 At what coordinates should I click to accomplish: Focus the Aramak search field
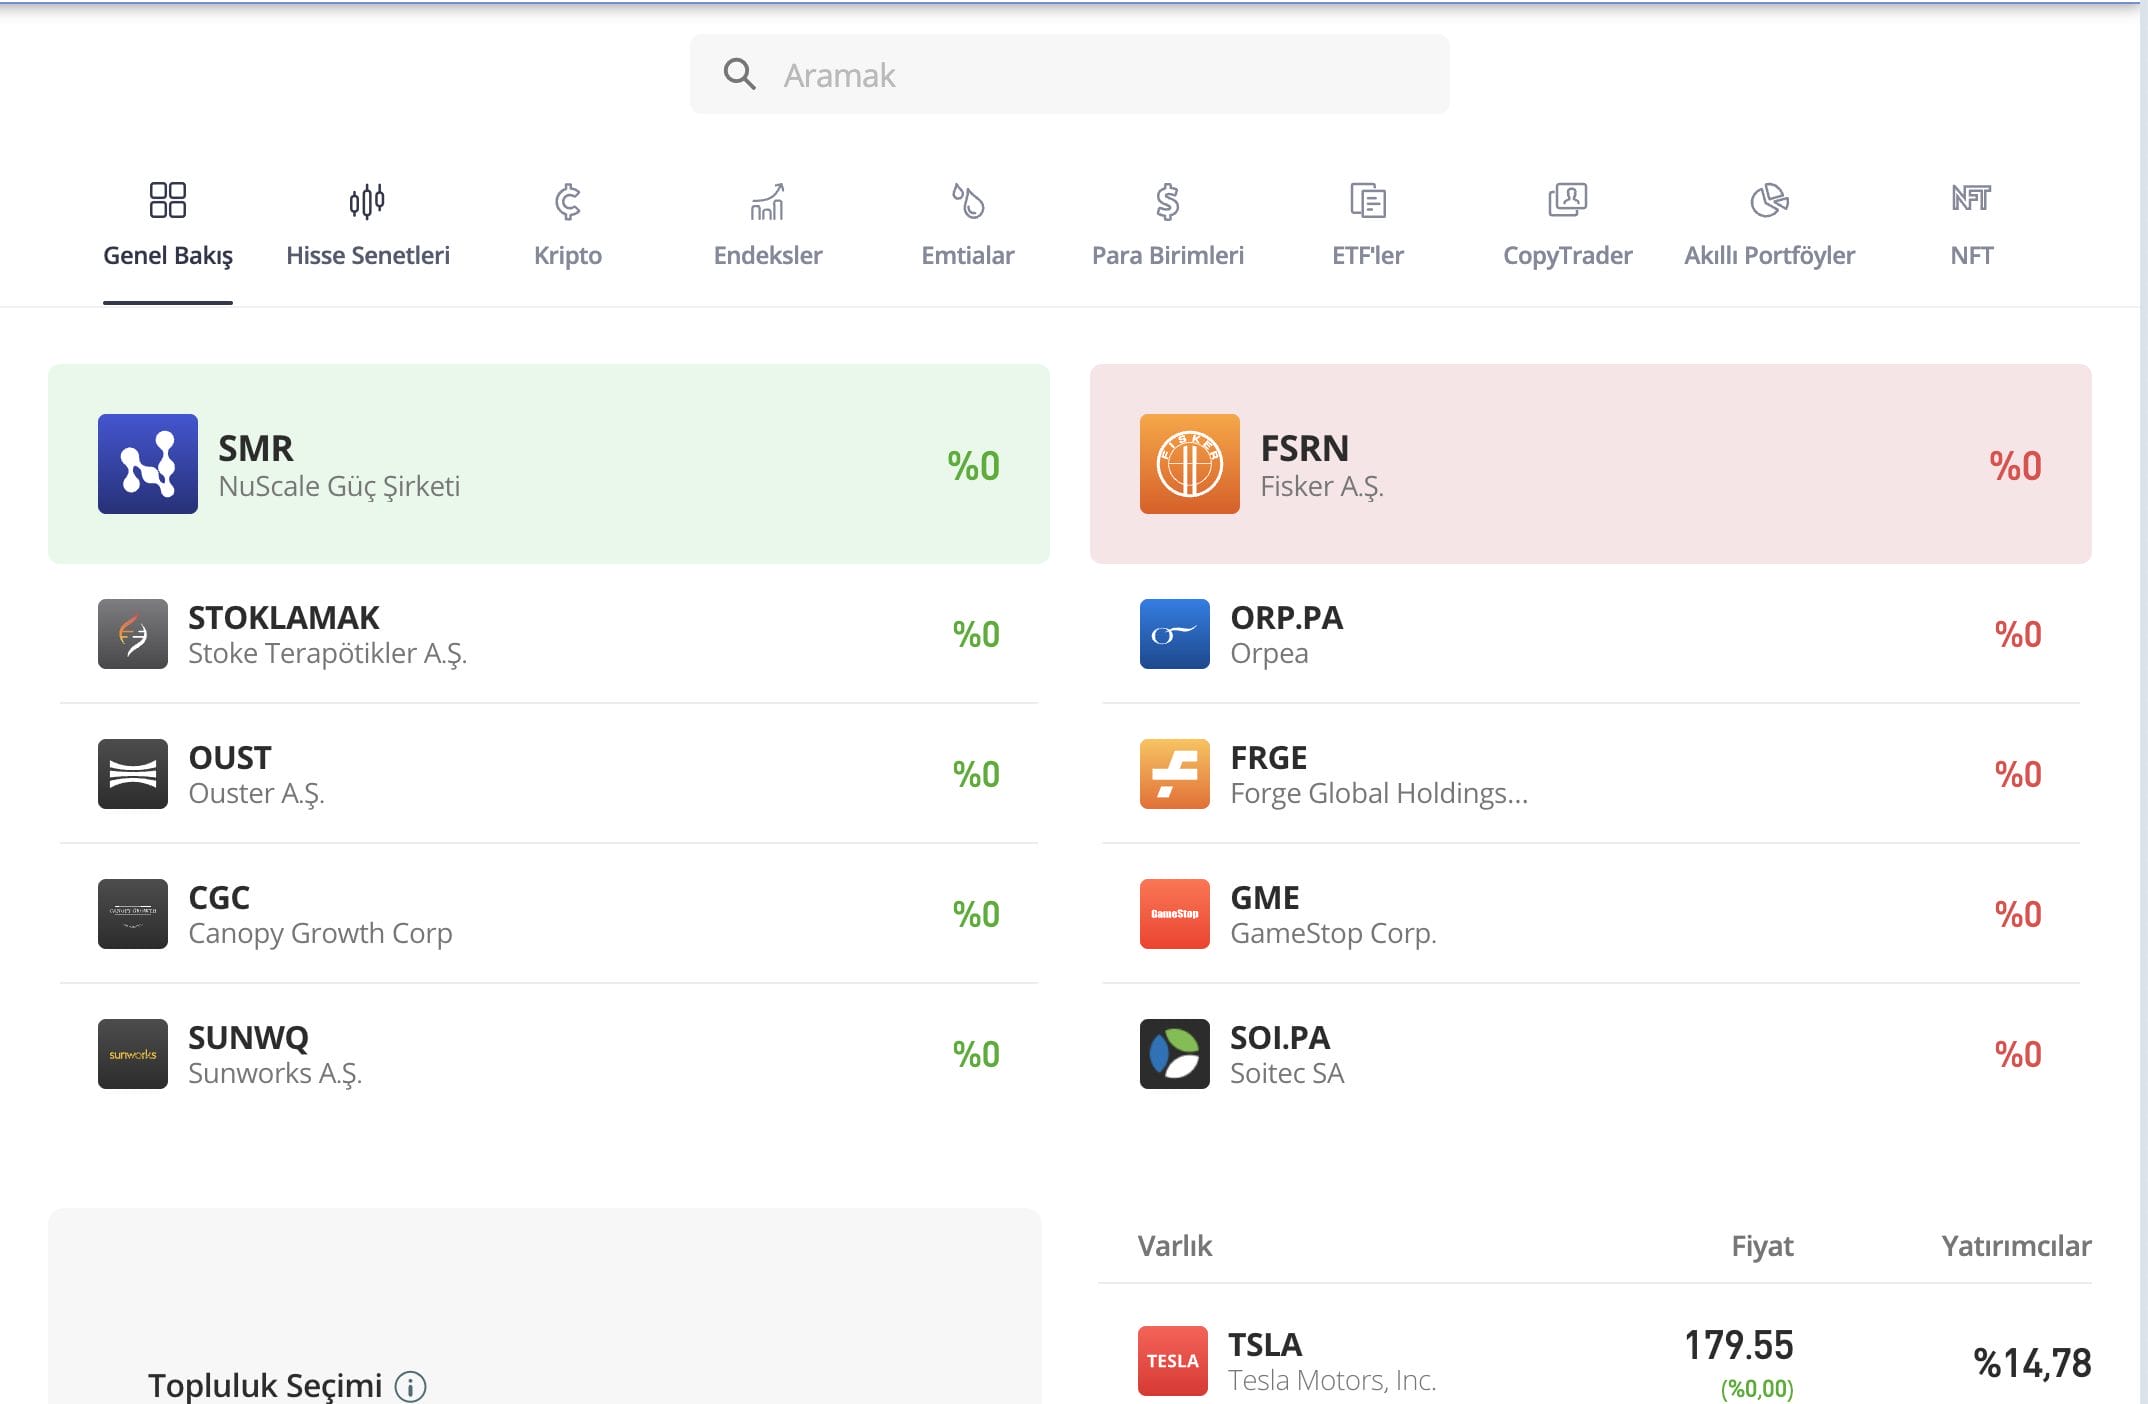[x=1069, y=74]
